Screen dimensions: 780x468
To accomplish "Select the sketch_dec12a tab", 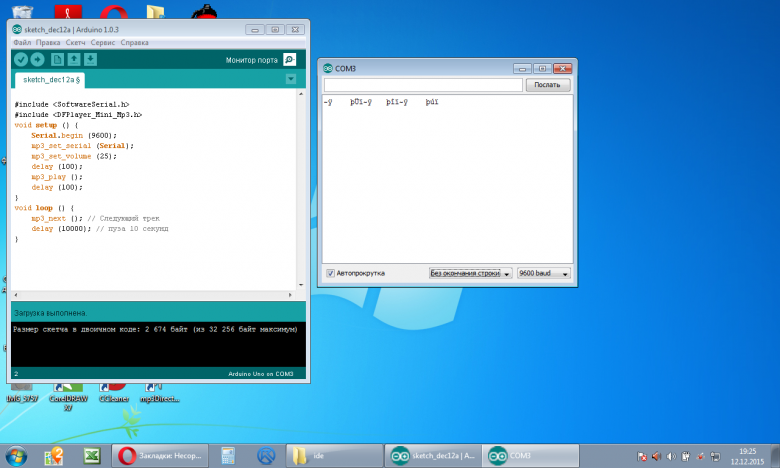I will (x=50, y=79).
